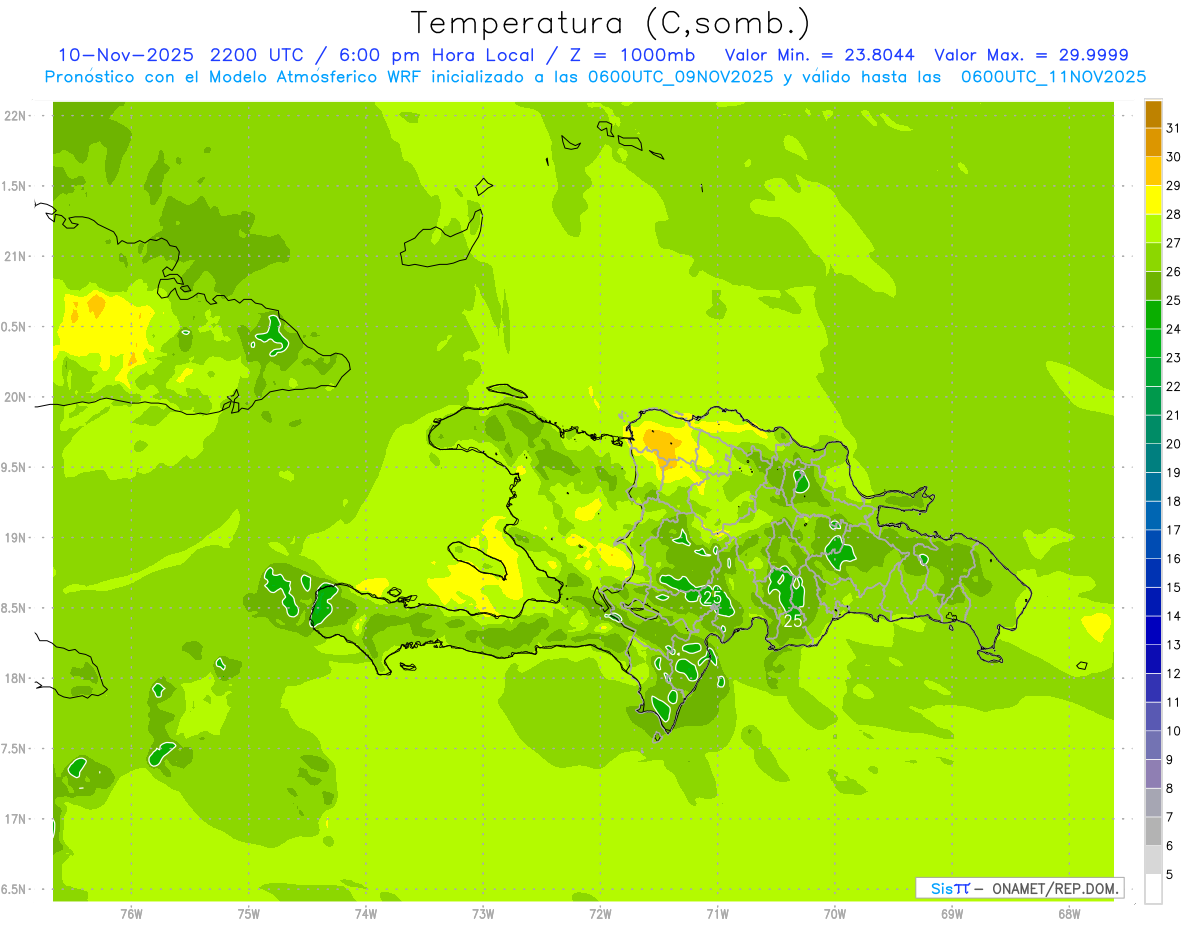Click the '17N' latitude axis label
This screenshot has width=1200, height=927.
coord(14,819)
